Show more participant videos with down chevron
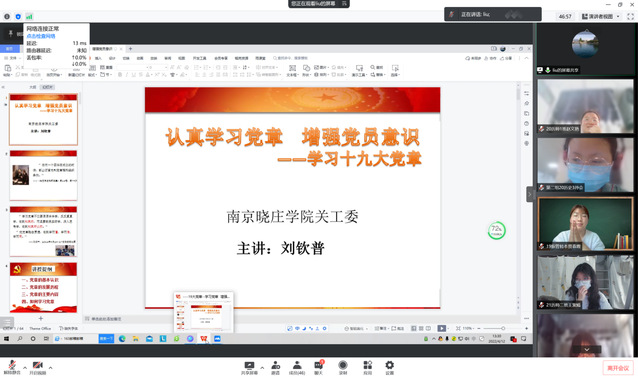Image resolution: width=638 pixels, height=377 pixels. [x=586, y=349]
